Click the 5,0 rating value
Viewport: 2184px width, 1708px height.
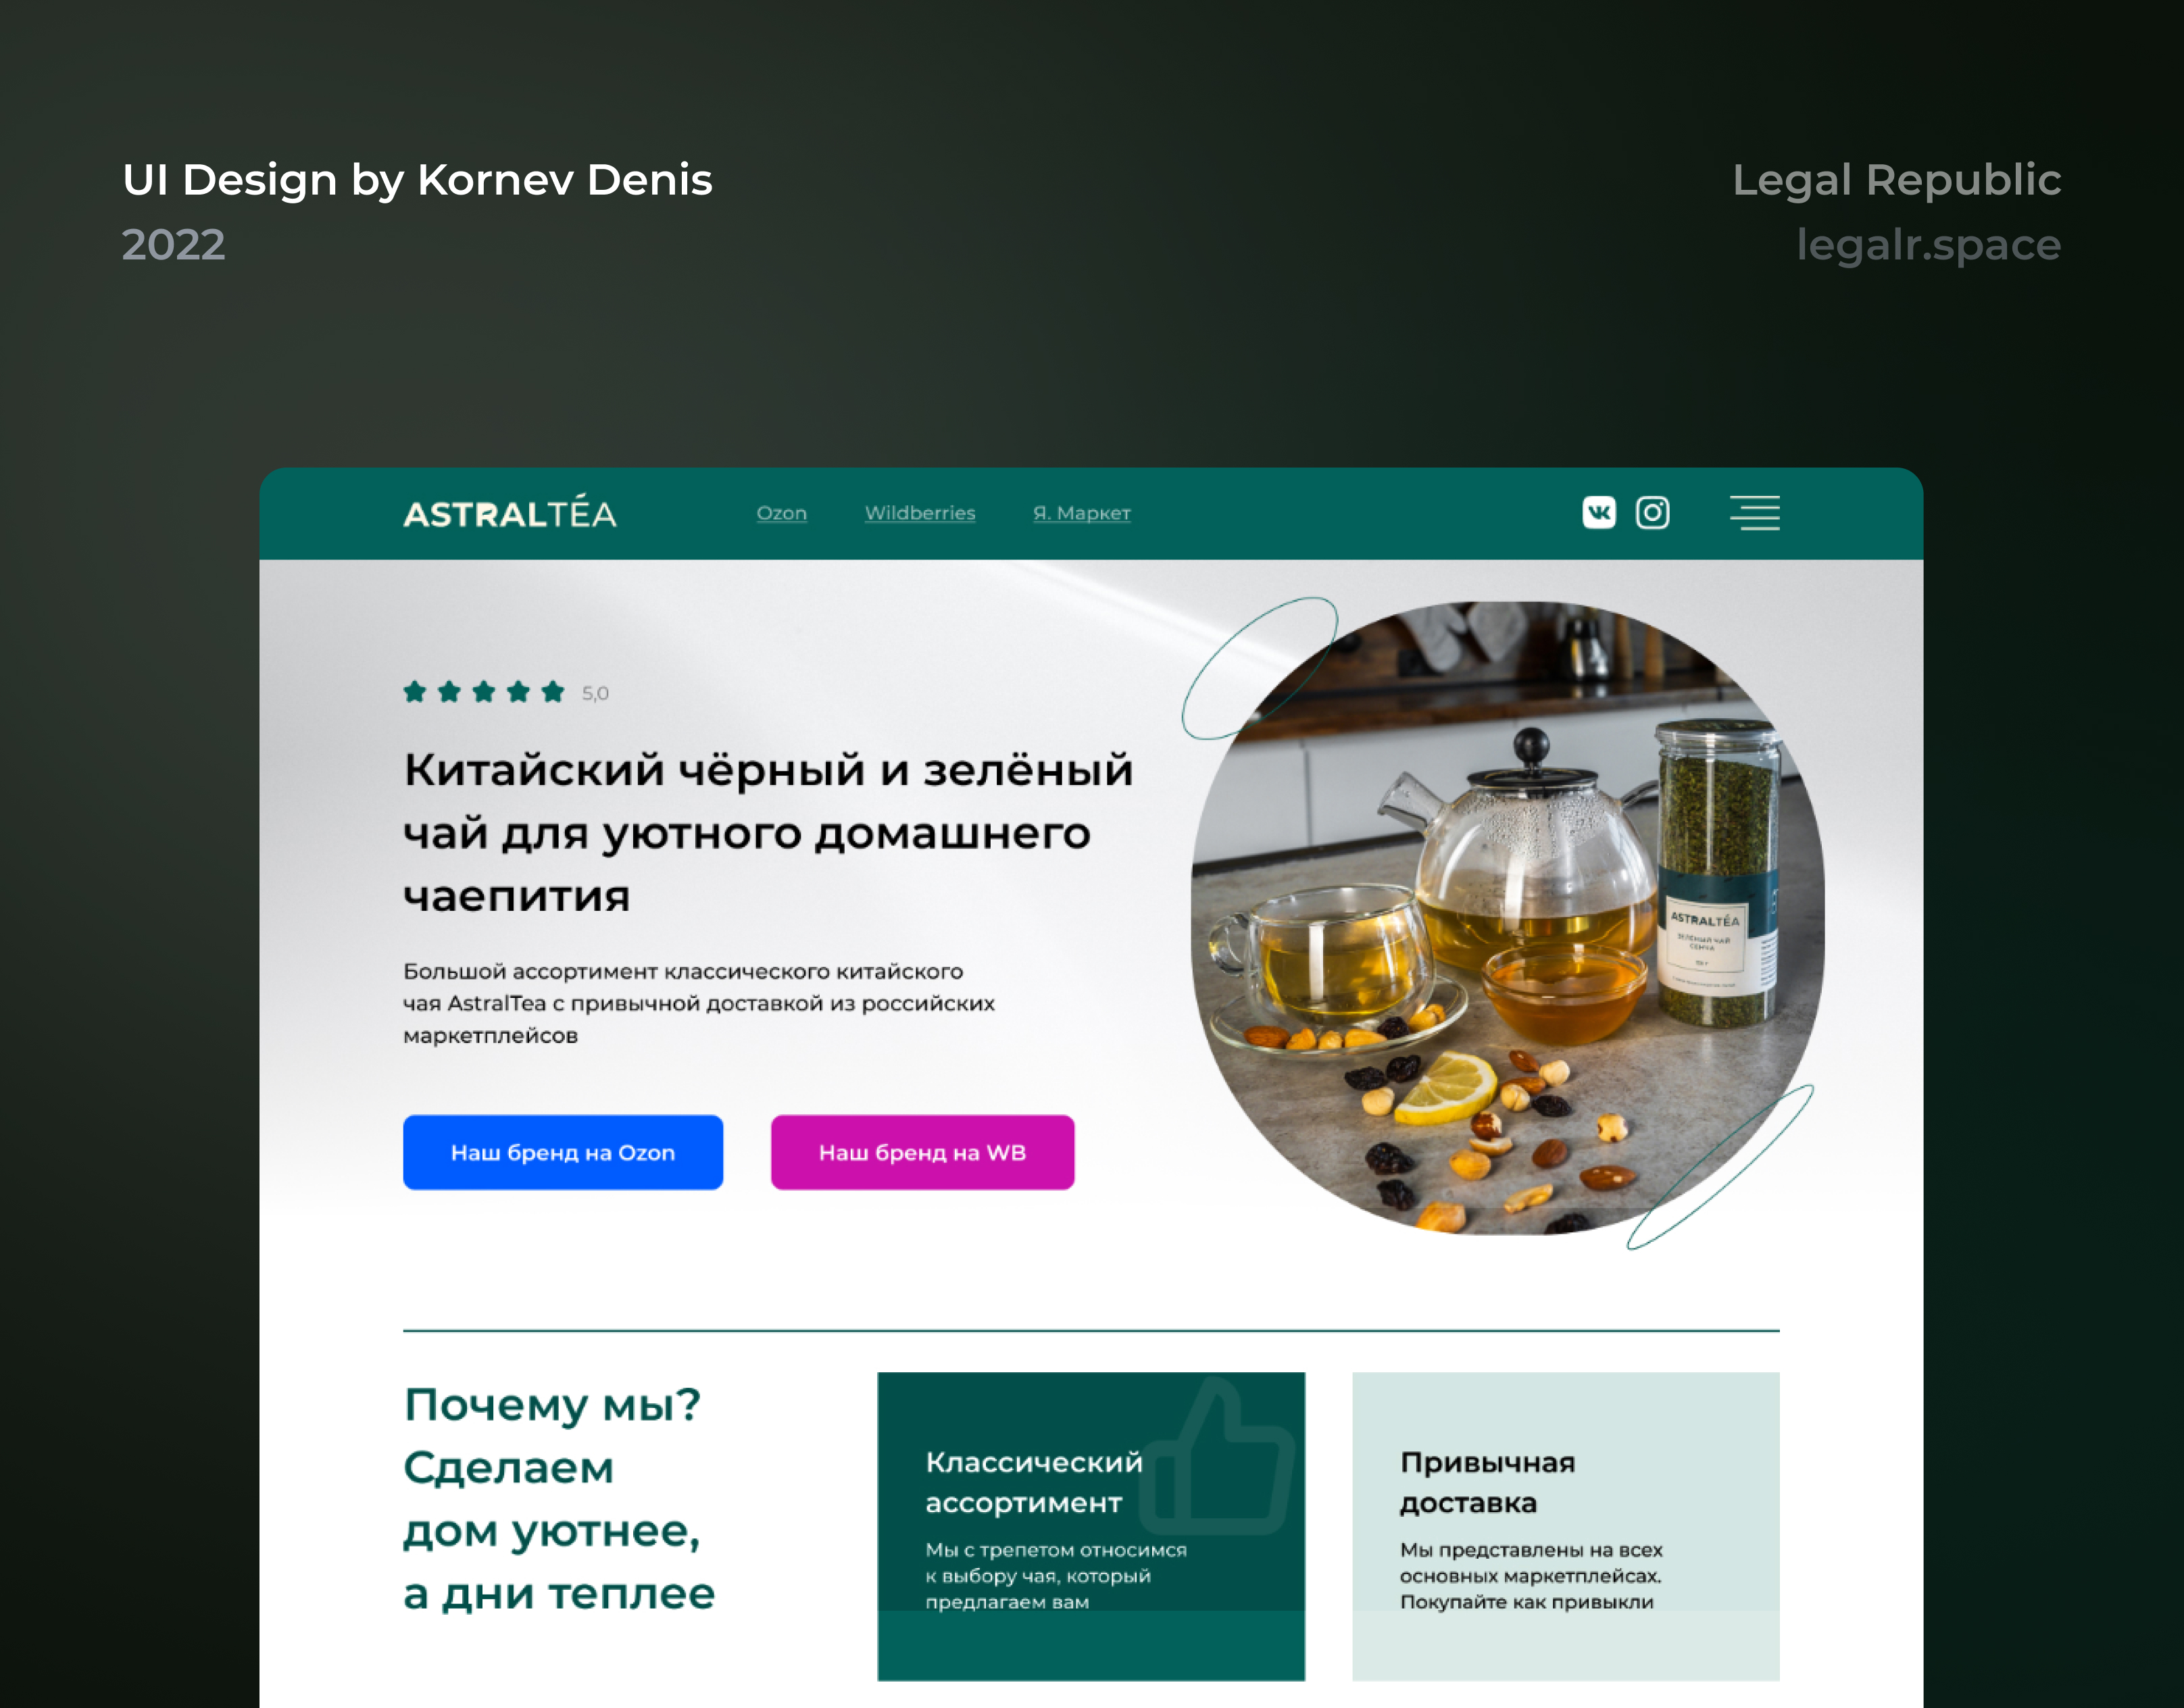tap(595, 693)
